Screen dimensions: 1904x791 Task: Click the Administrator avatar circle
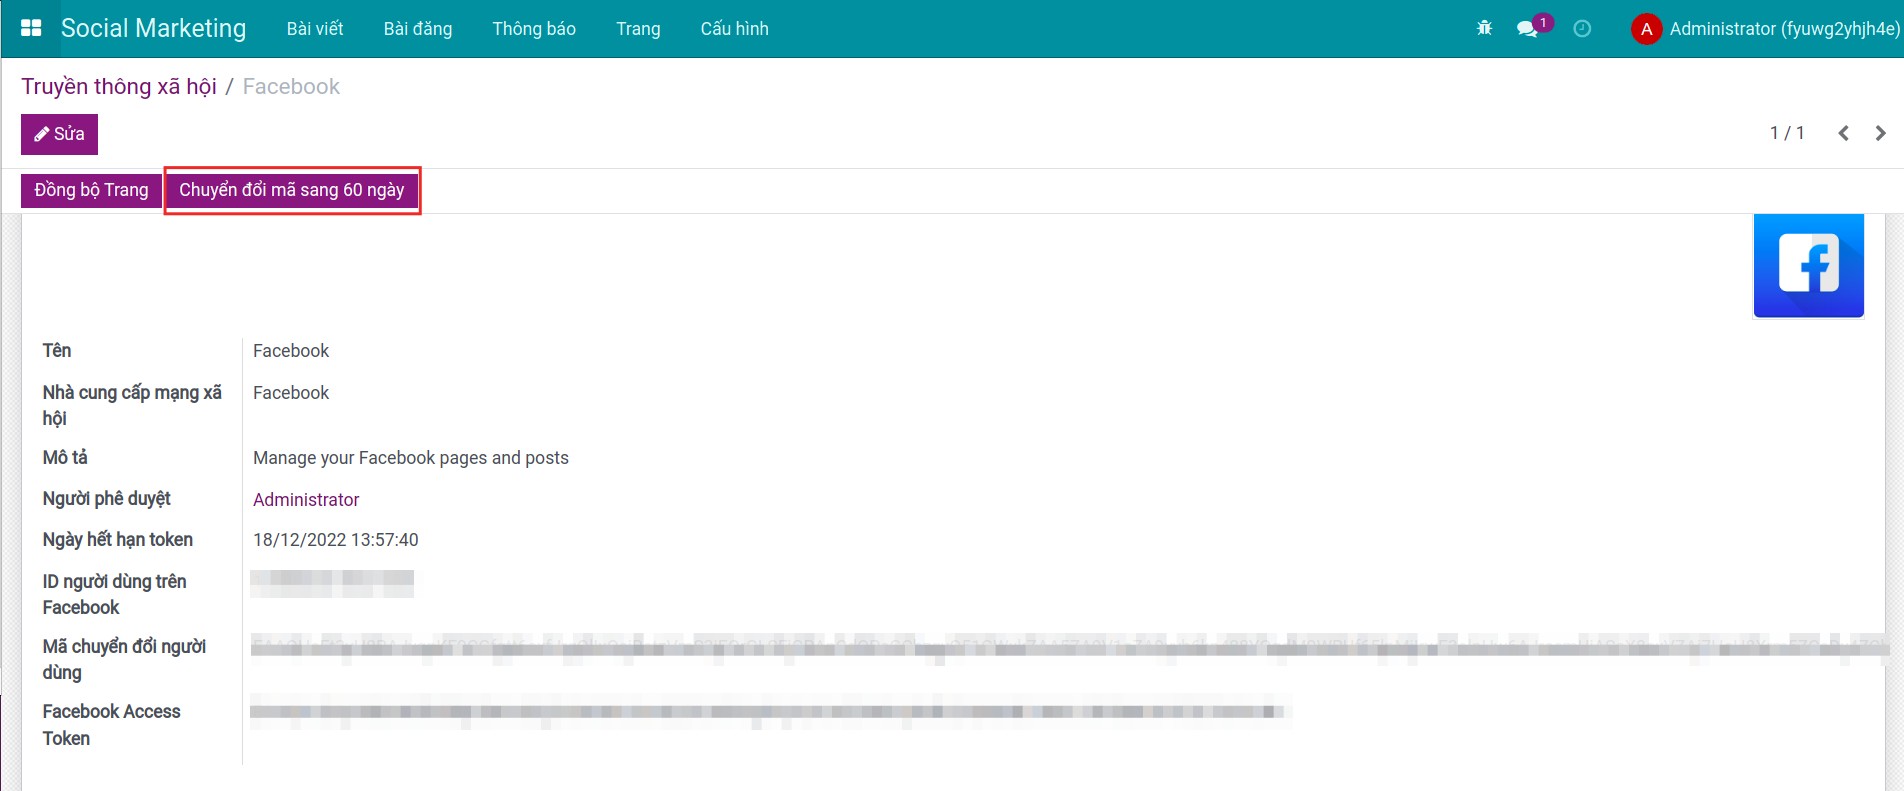tap(1645, 29)
